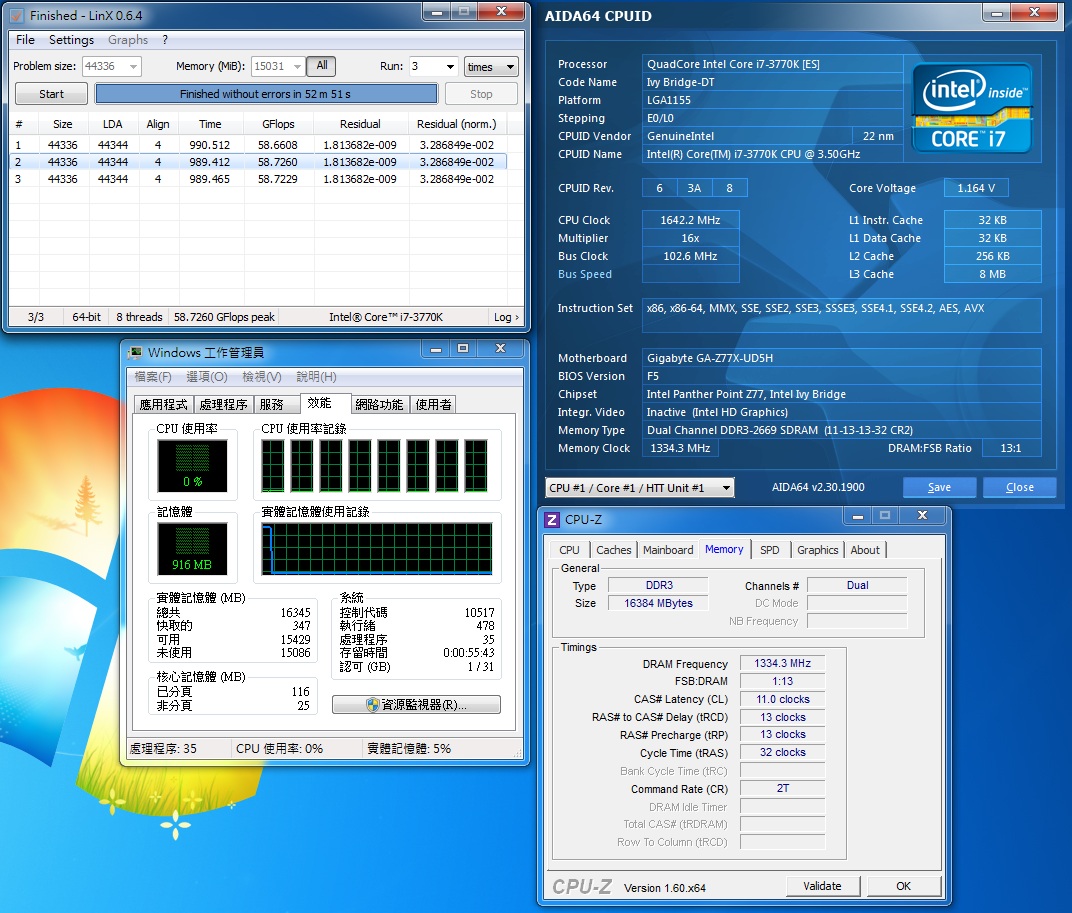Screen dimensions: 1072x913
Task: Click the OK button in CPU-Z
Action: pyautogui.click(x=903, y=886)
